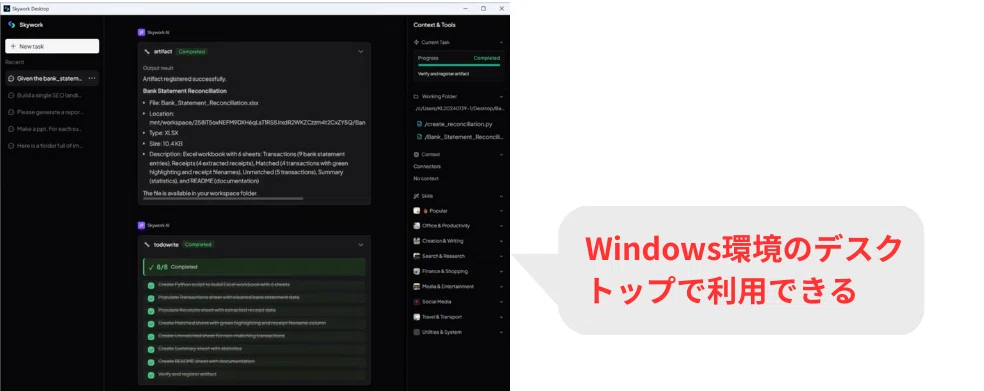
Task: Click file icon beside /Bank_Statement_Reconcili...
Action: 420,136
